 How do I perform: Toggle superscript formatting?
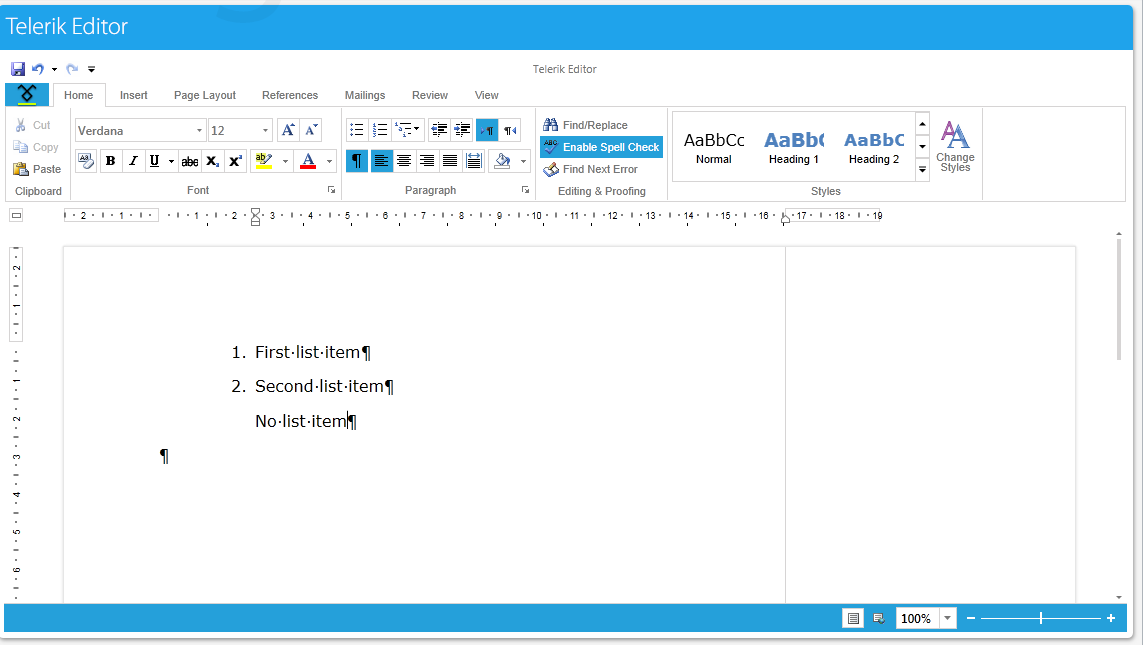tap(235, 161)
